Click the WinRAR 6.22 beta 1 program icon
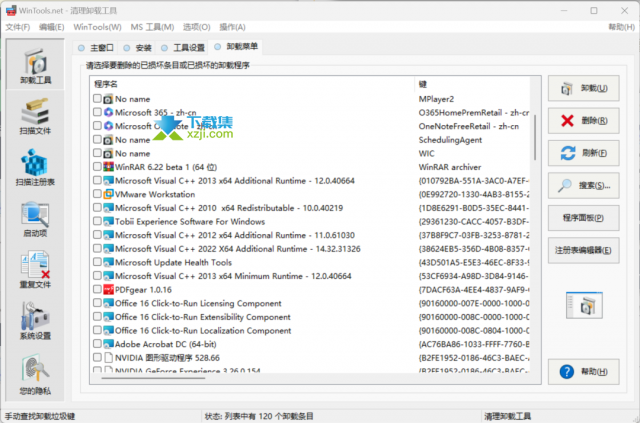The height and width of the screenshot is (423, 640). [x=108, y=167]
